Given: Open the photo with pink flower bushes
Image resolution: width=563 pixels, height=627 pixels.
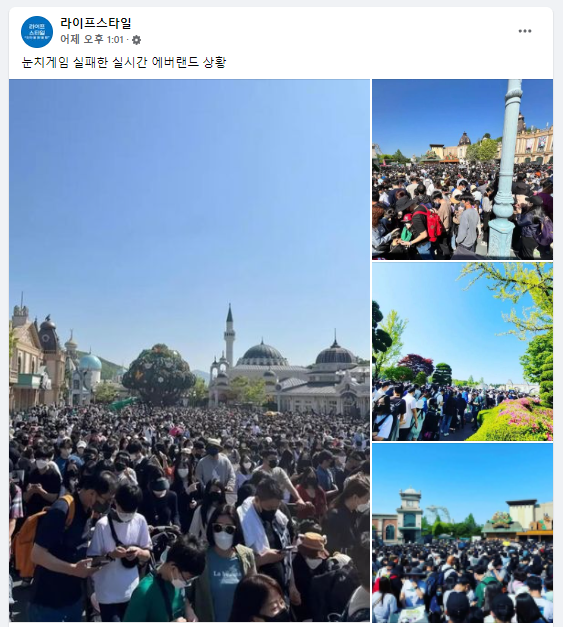Looking at the screenshot, I should (x=462, y=352).
